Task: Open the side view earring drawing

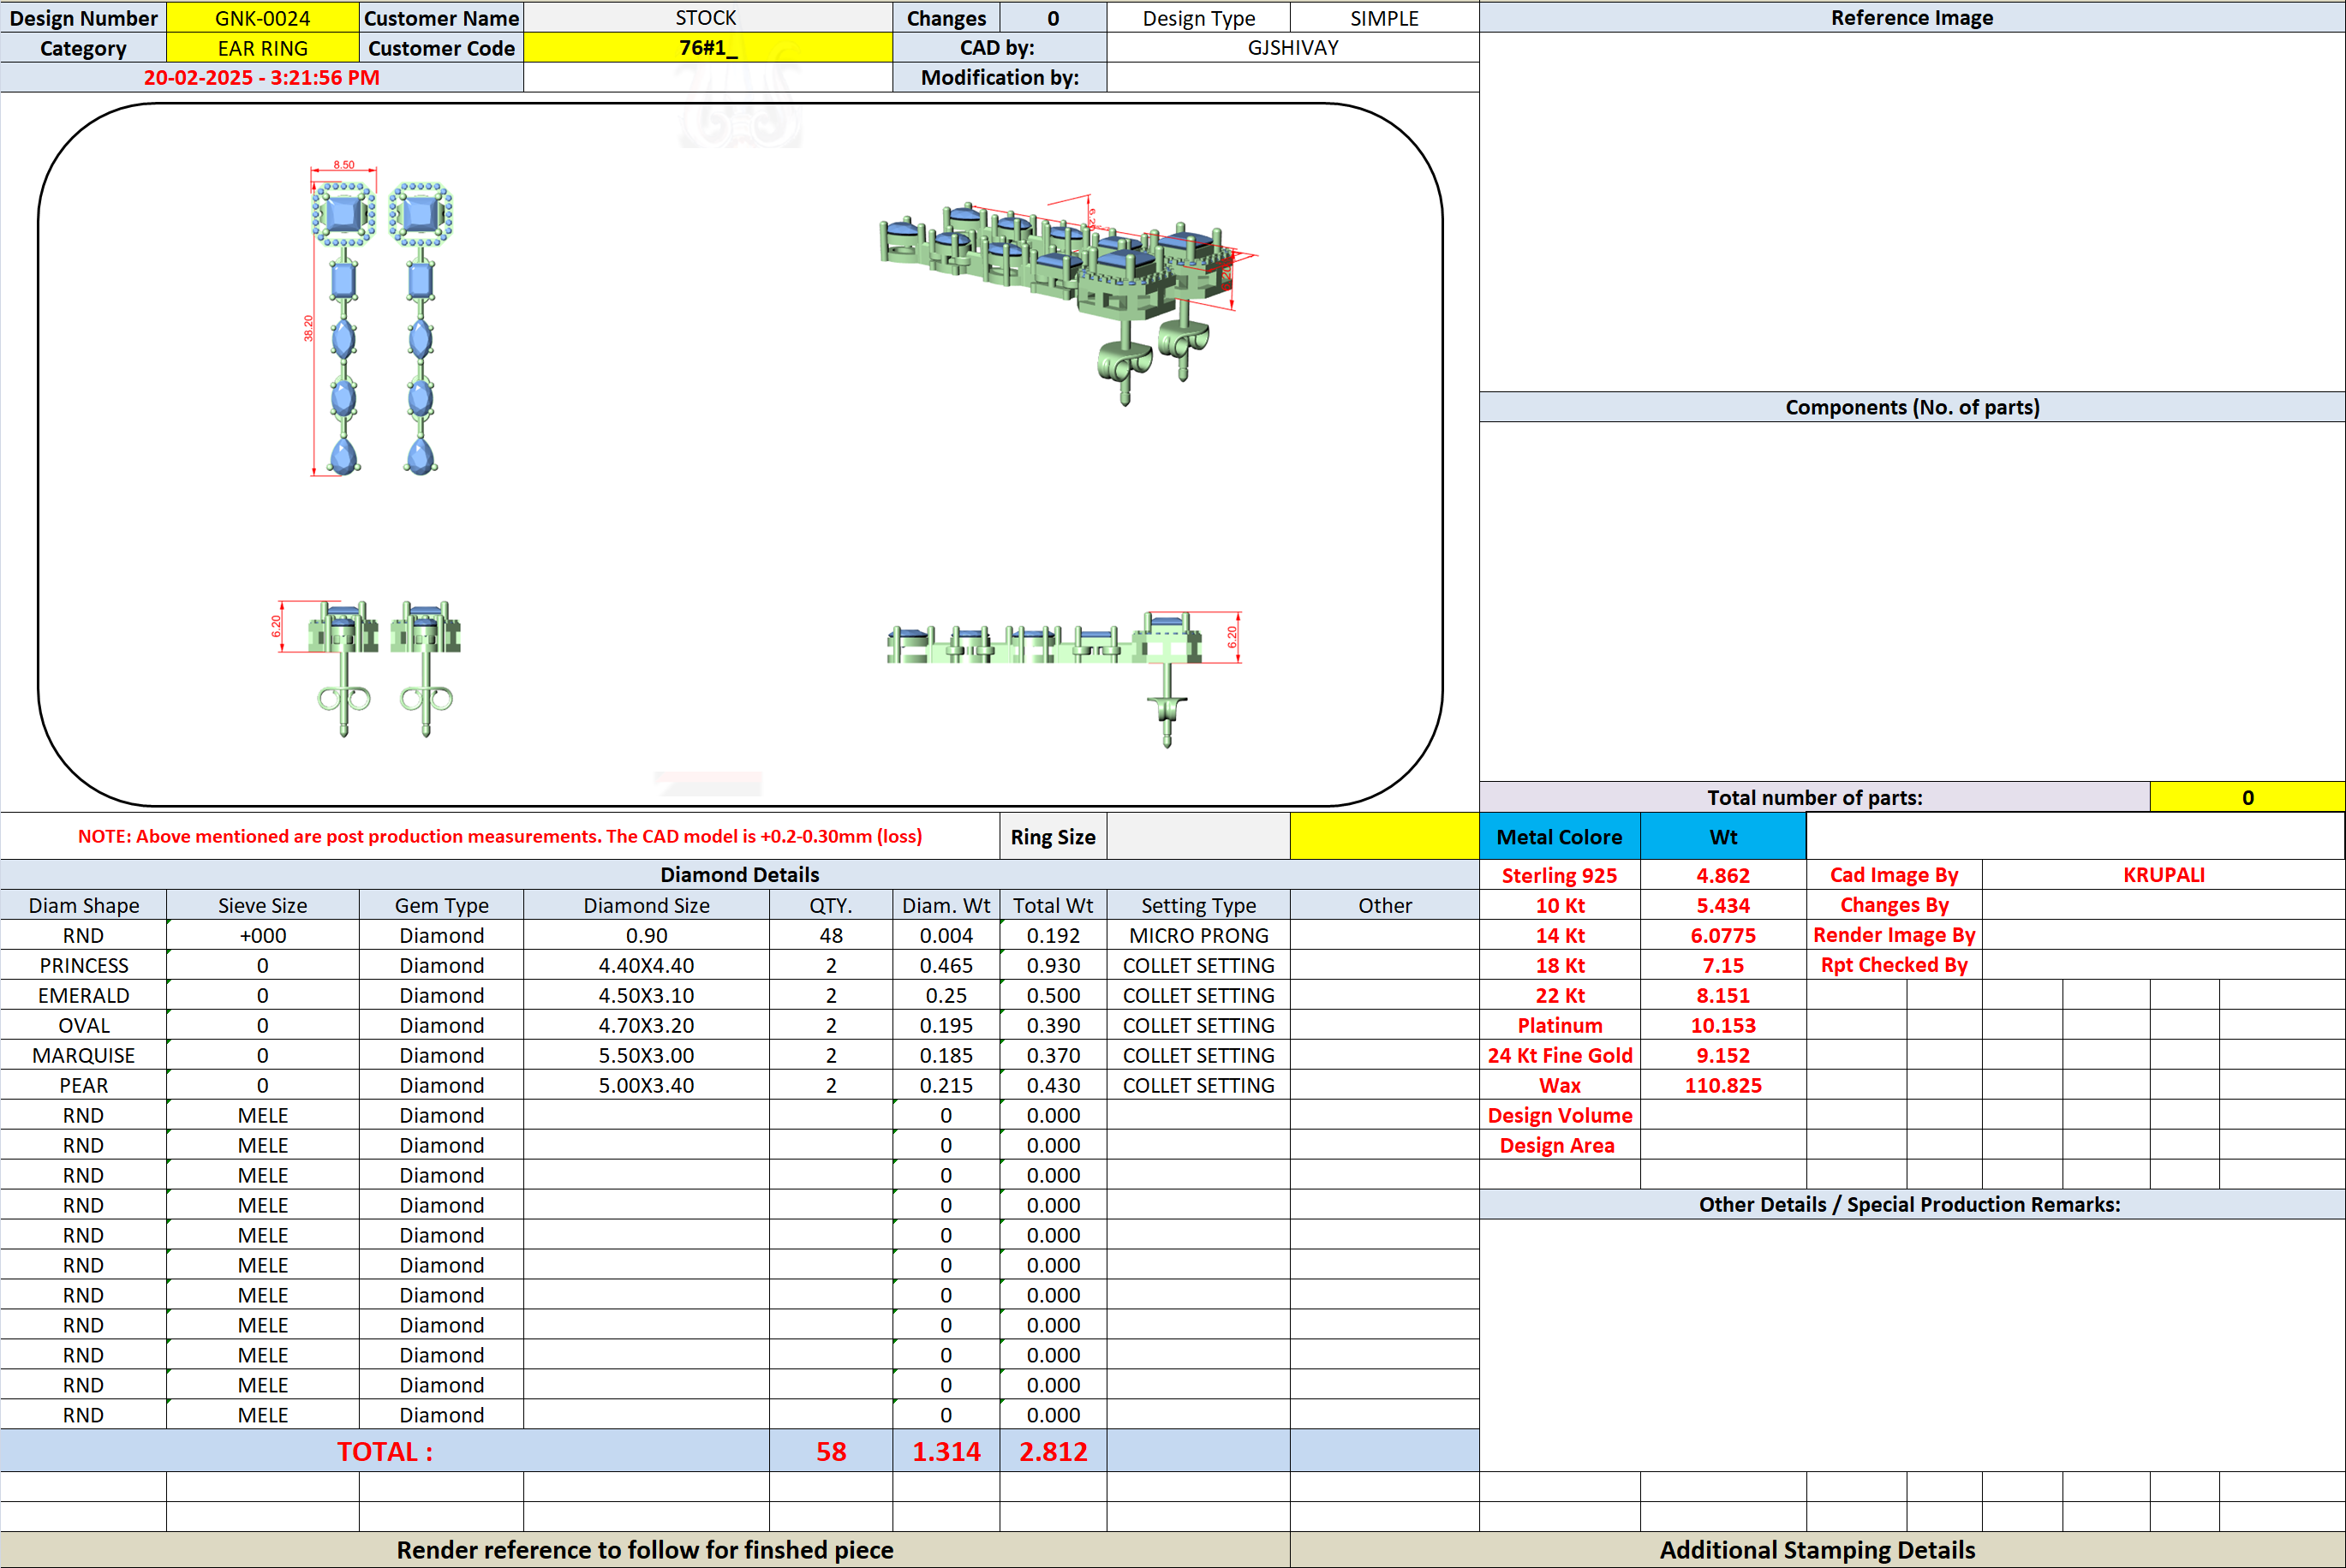Action: 1064,678
